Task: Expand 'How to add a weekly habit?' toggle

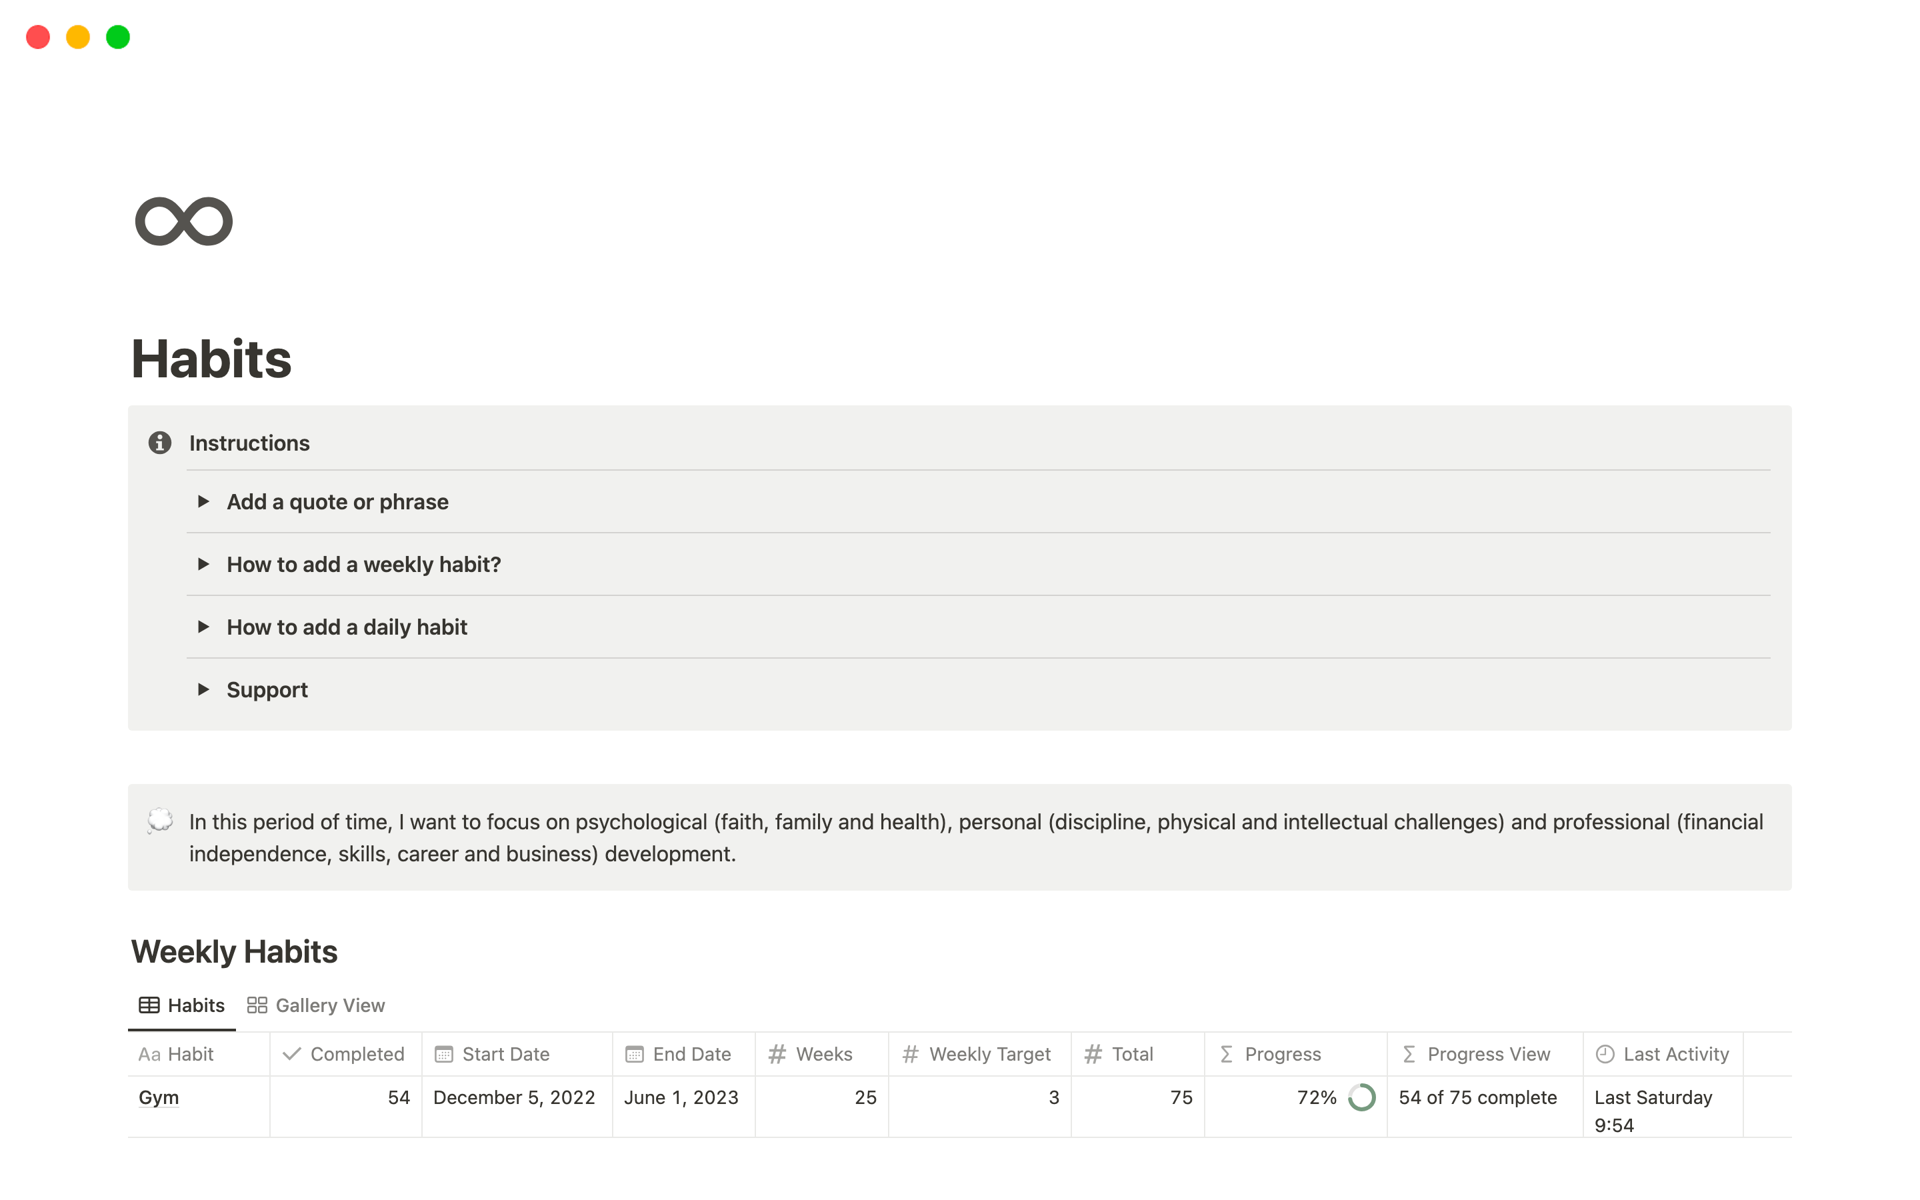Action: tap(203, 564)
